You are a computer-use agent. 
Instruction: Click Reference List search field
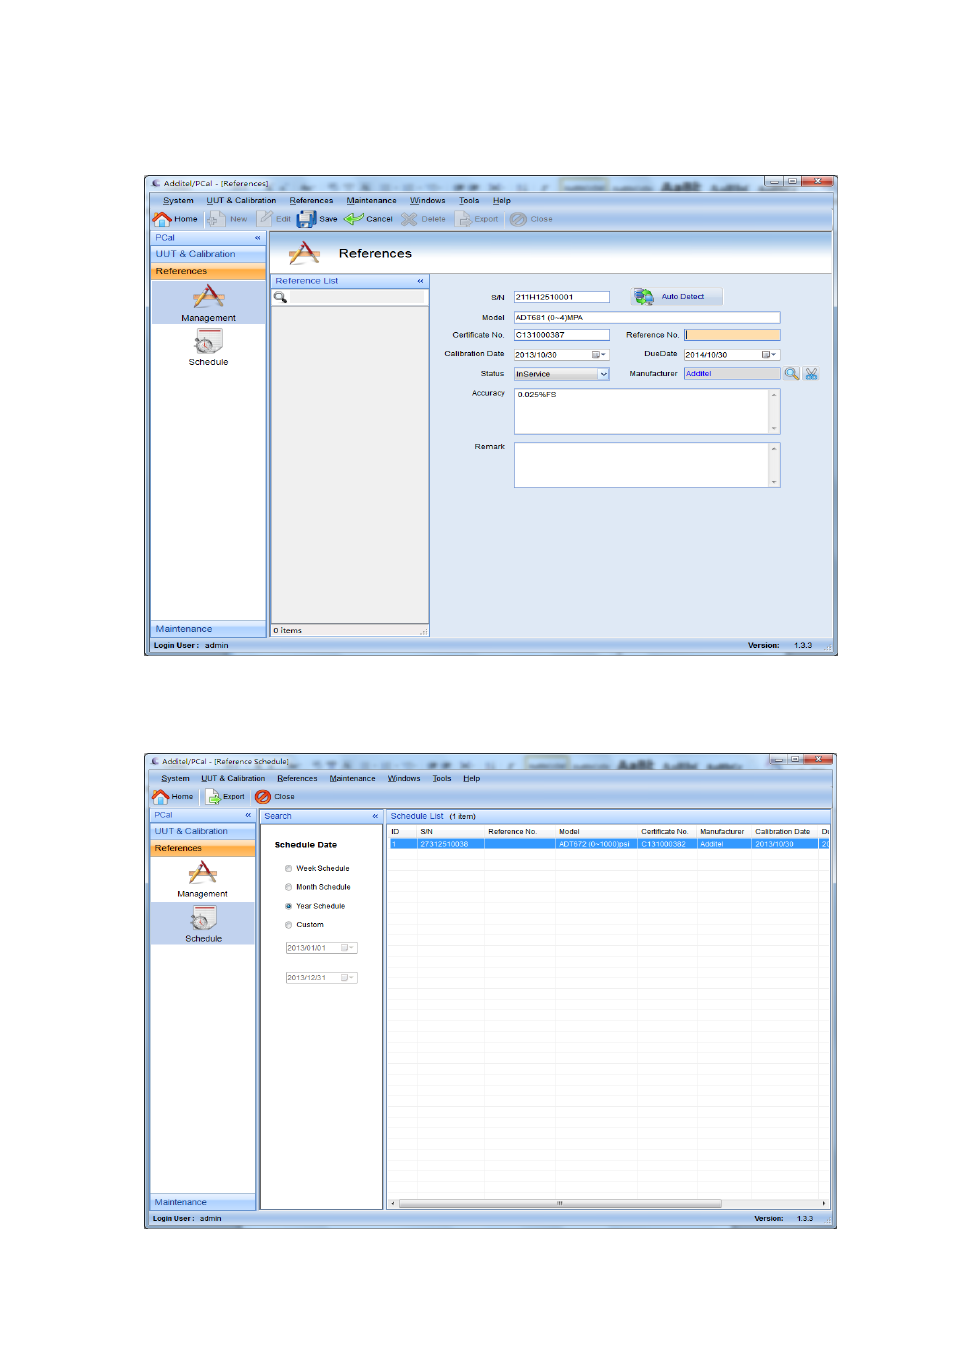[x=357, y=298]
